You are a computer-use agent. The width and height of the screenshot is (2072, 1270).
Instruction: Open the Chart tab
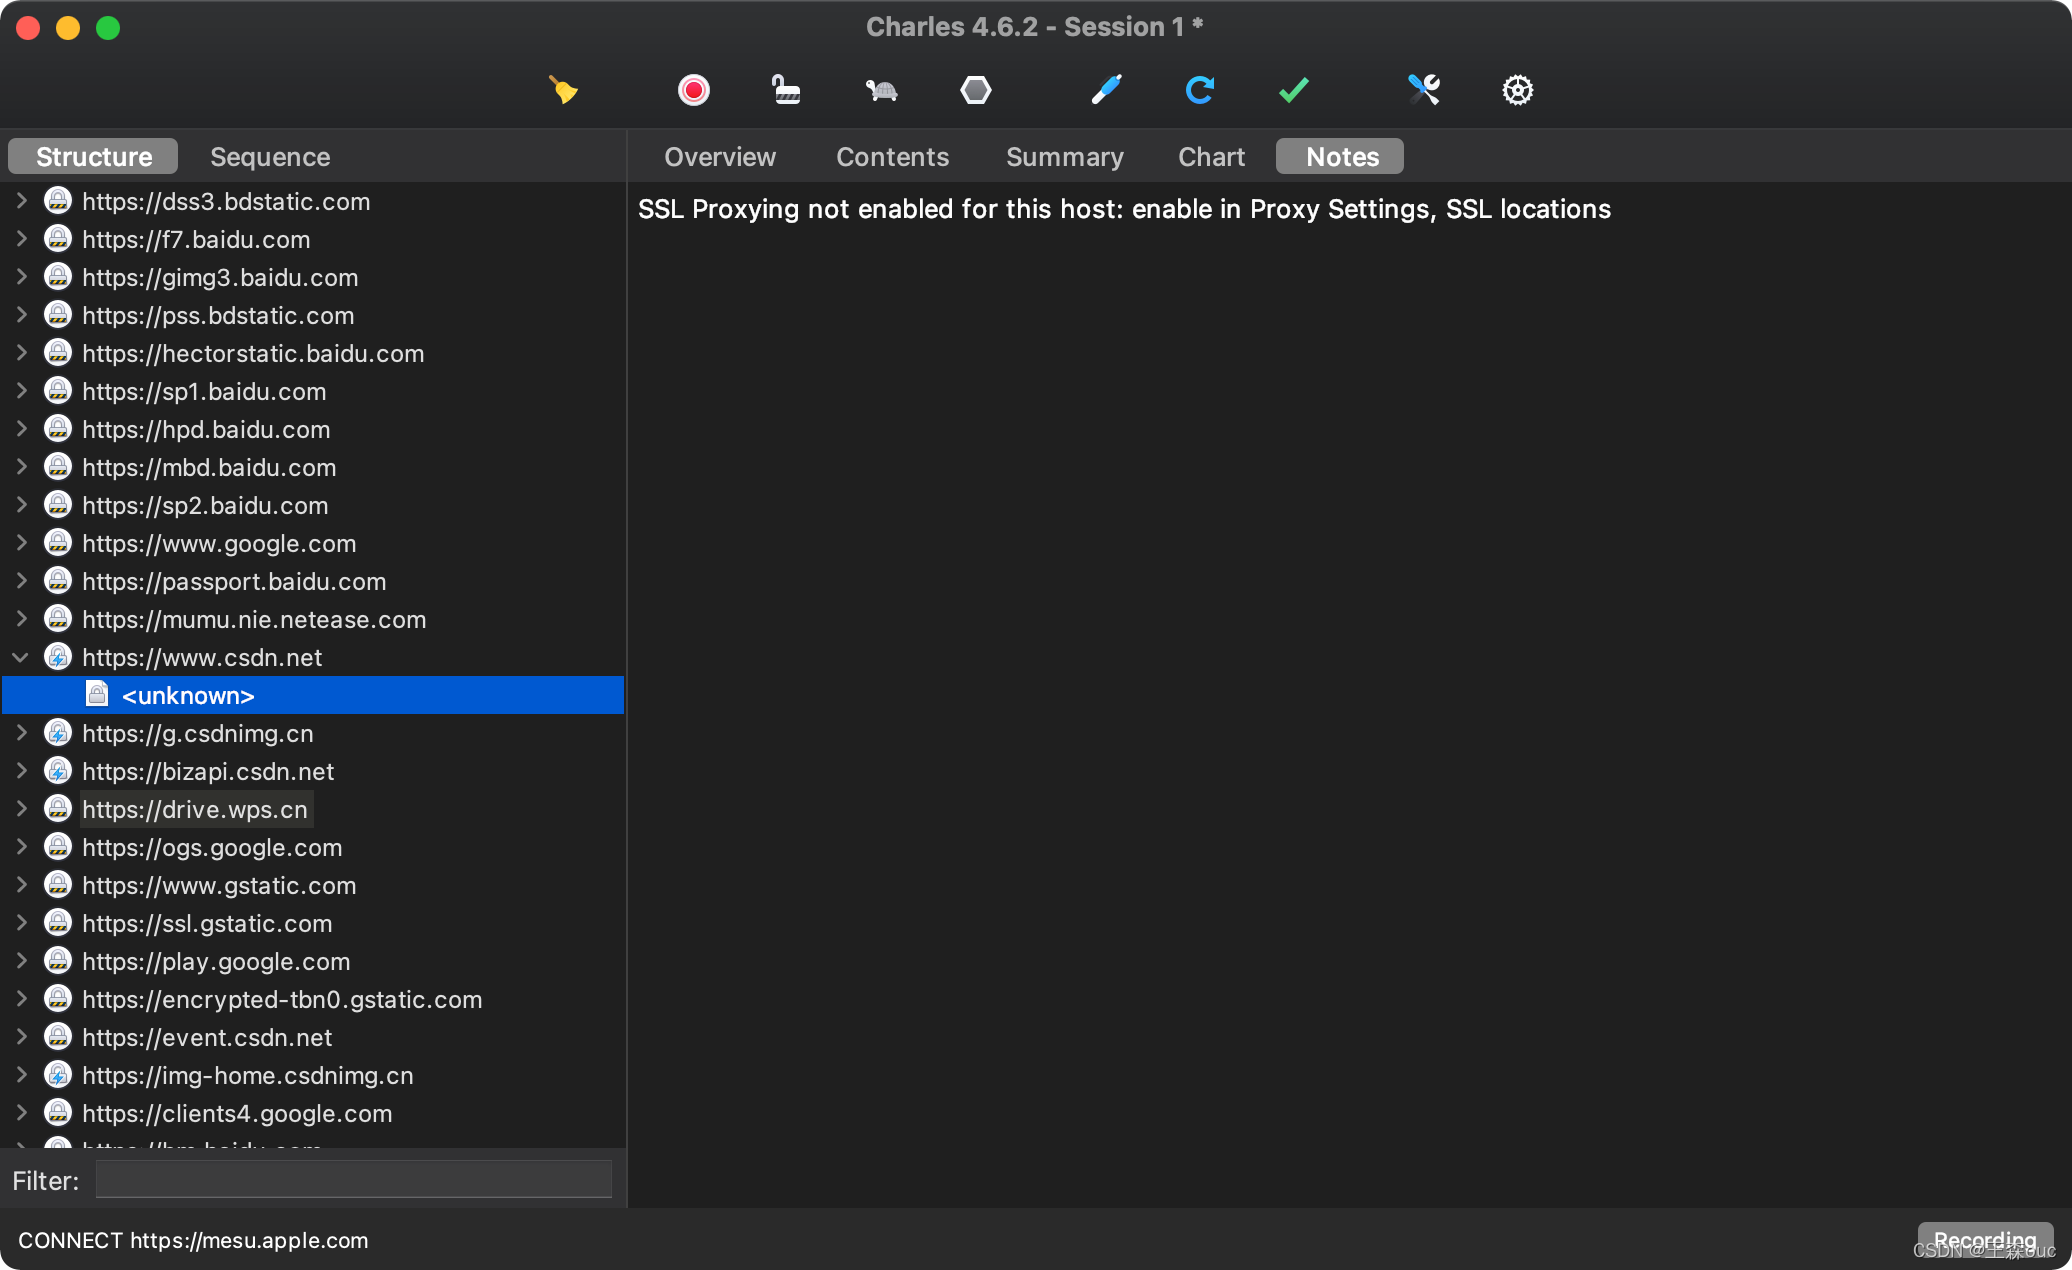(x=1211, y=157)
